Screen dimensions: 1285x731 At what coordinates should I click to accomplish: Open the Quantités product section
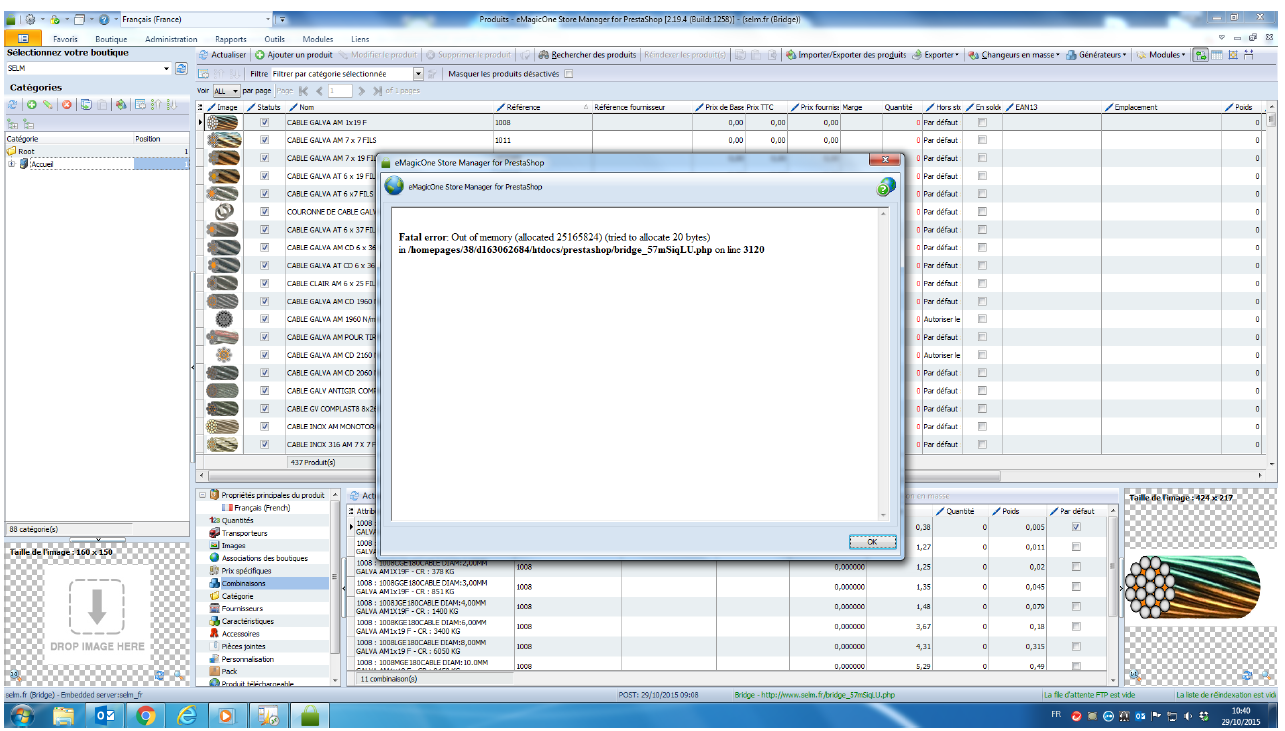click(x=238, y=520)
